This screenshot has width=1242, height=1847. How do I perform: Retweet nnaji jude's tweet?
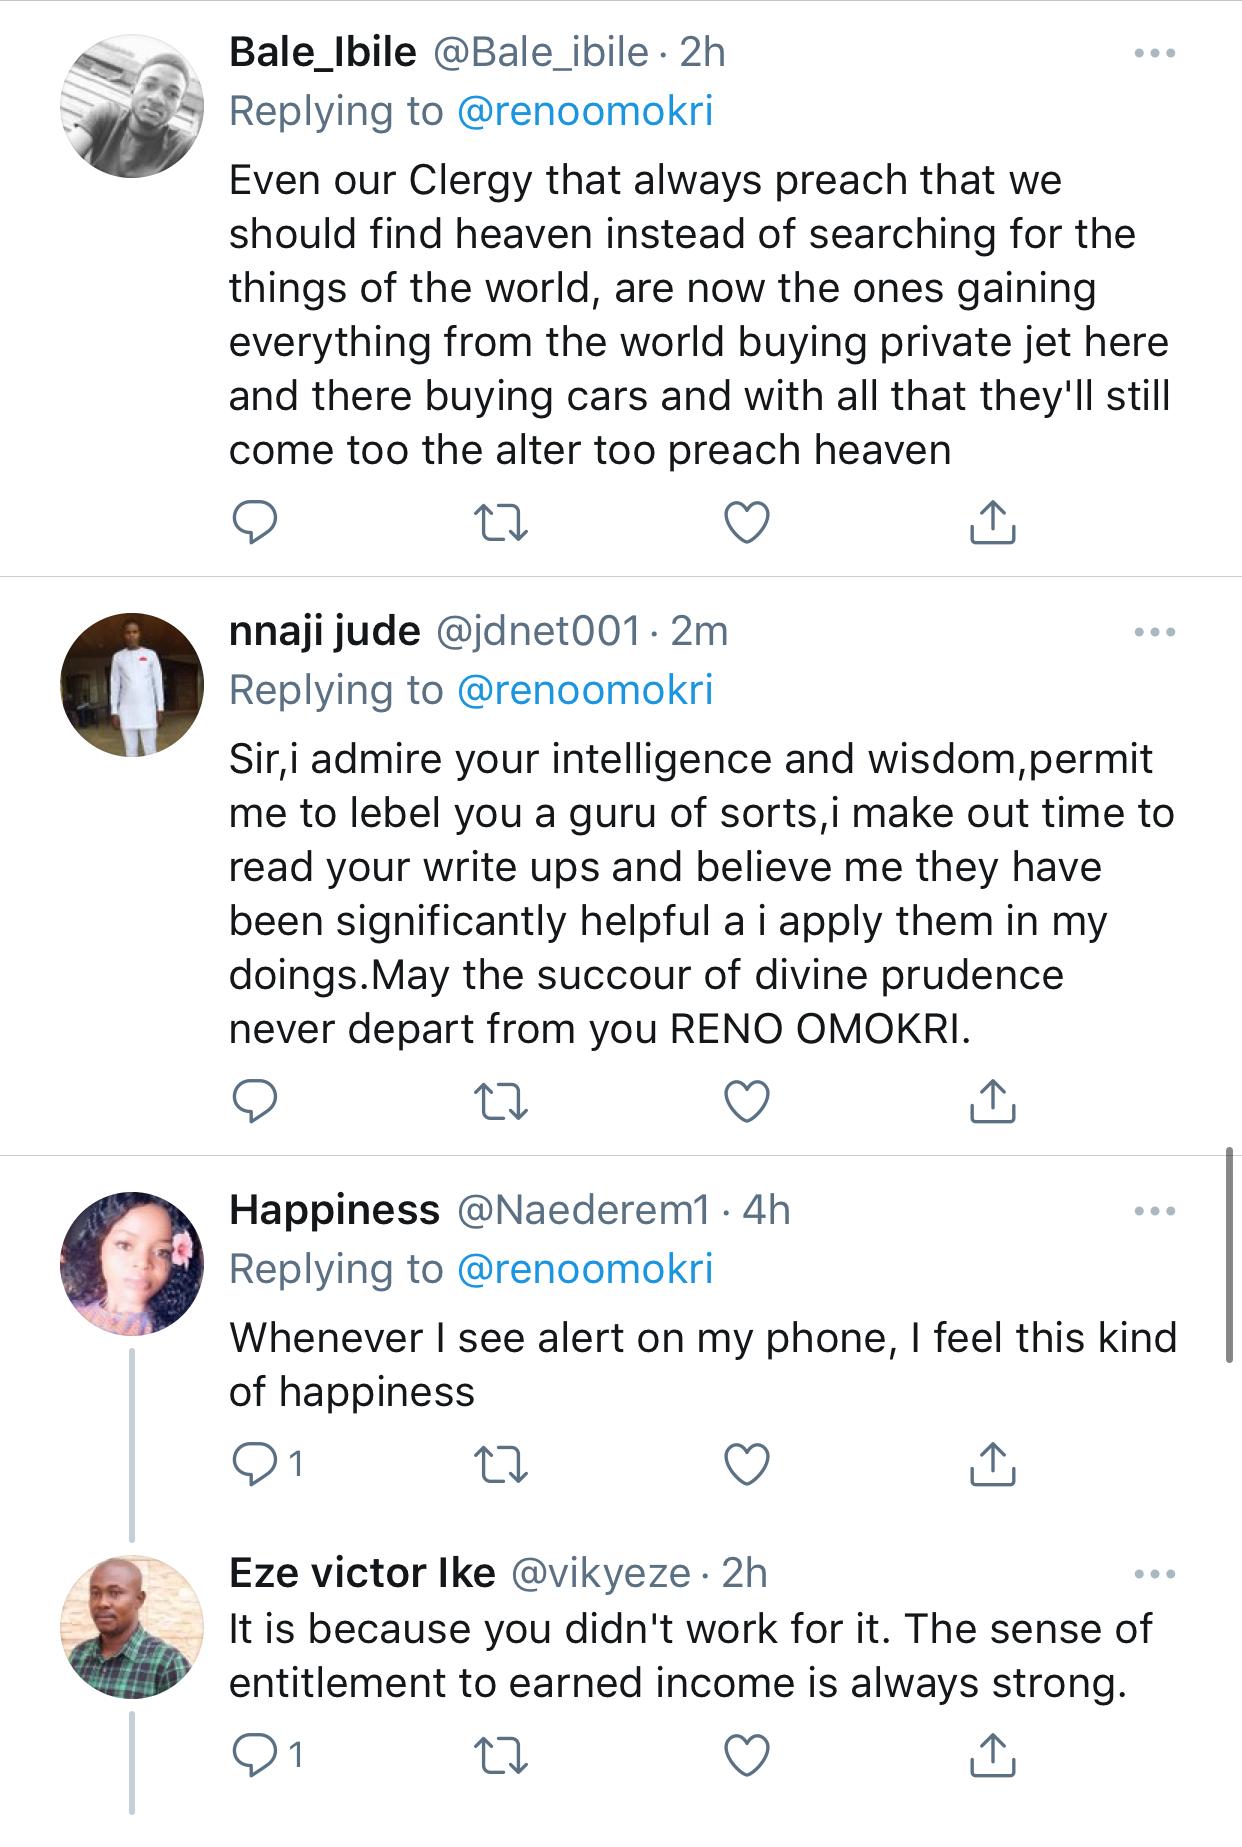pyautogui.click(x=500, y=1101)
